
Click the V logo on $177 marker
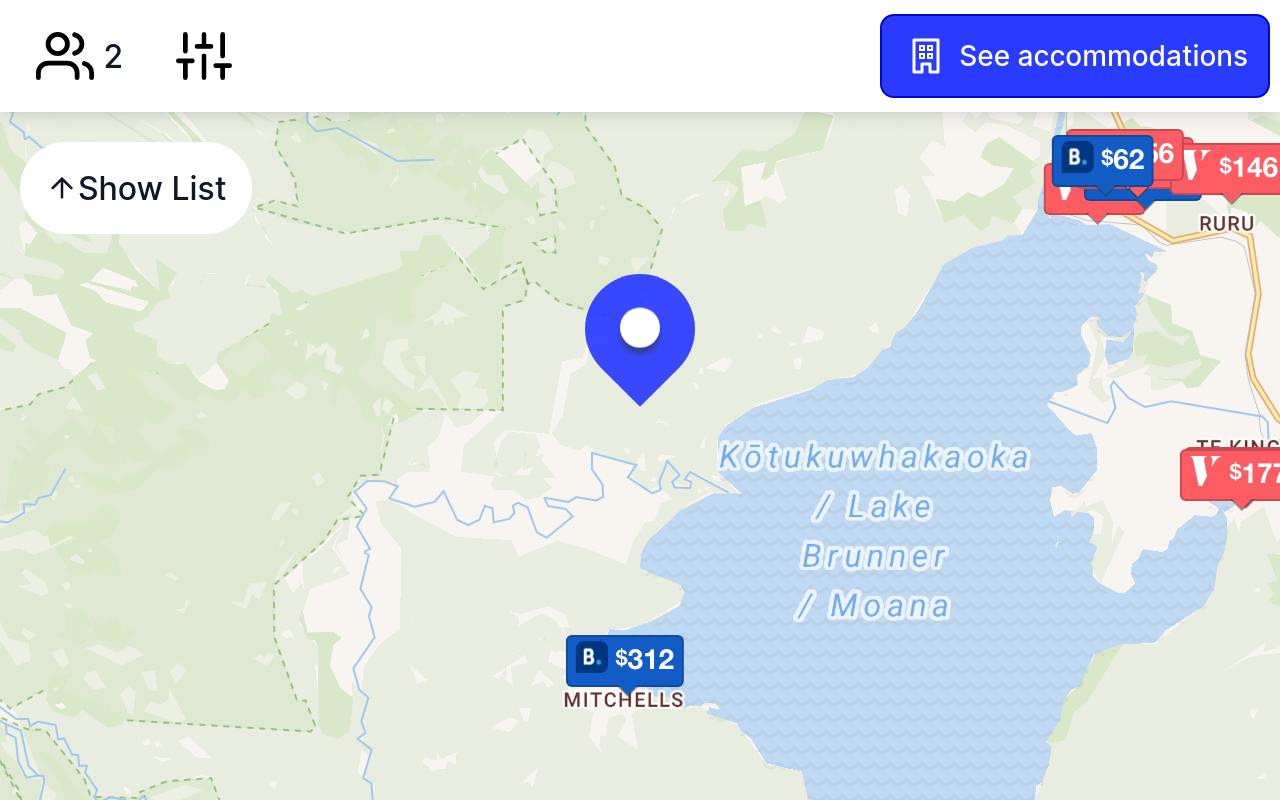(1207, 471)
